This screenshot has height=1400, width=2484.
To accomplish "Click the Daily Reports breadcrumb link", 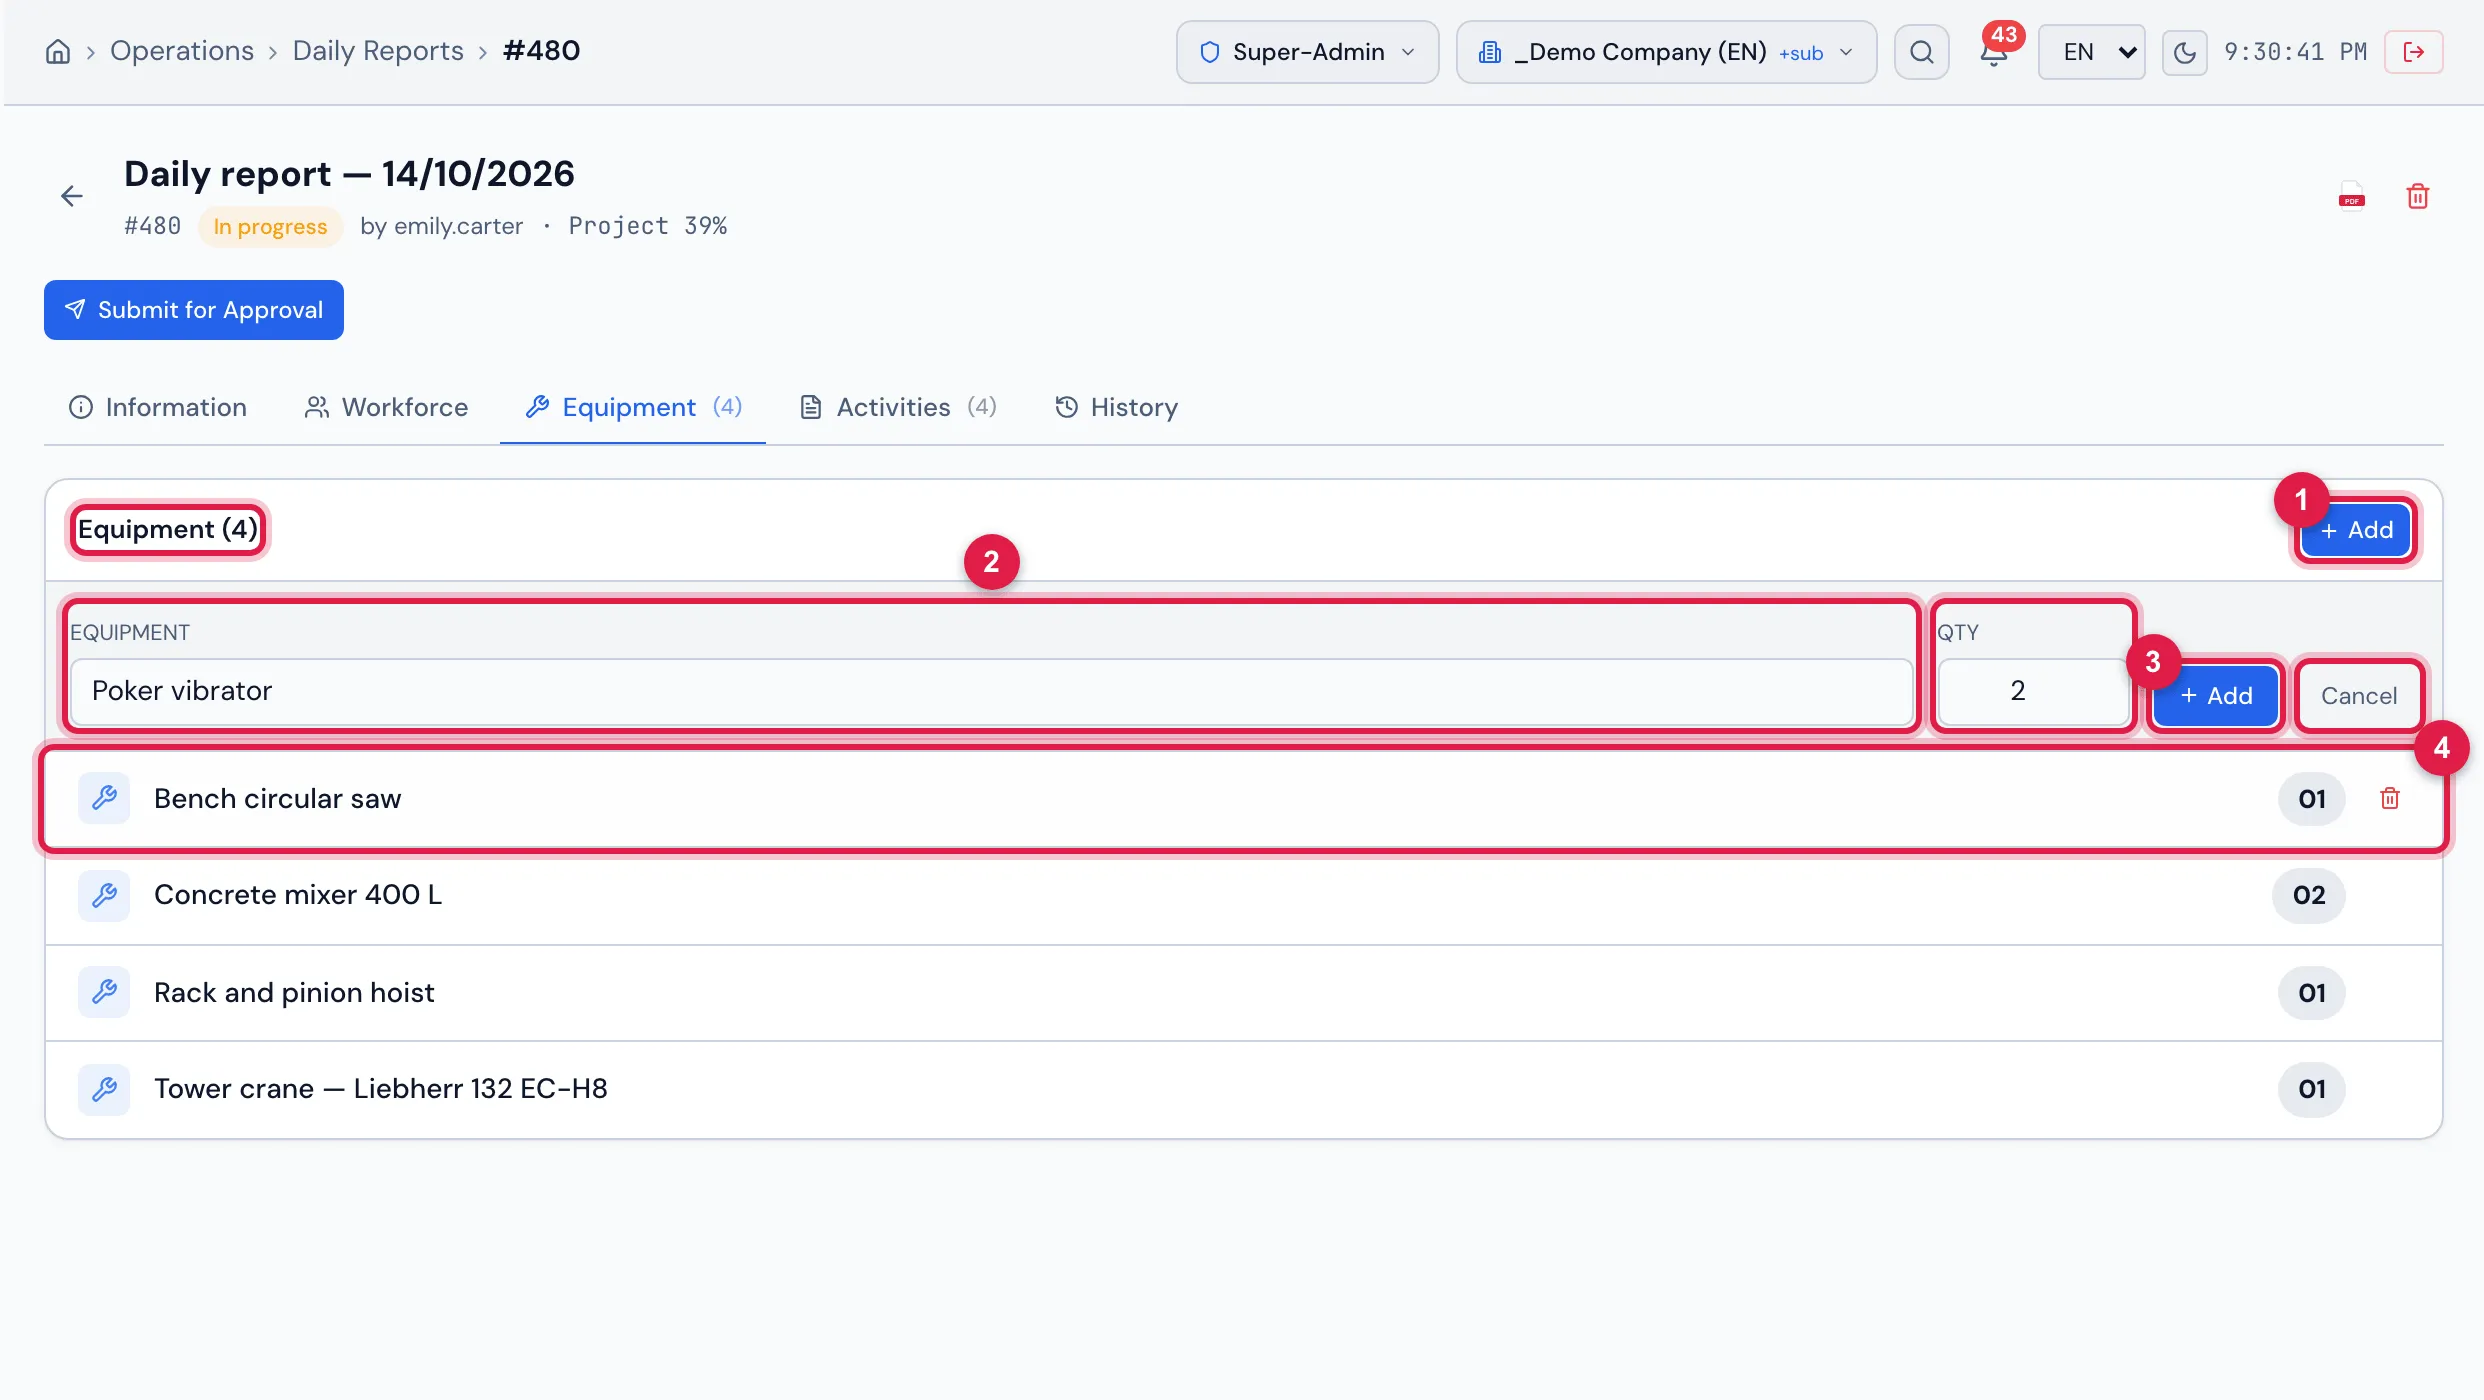I will click(x=378, y=51).
